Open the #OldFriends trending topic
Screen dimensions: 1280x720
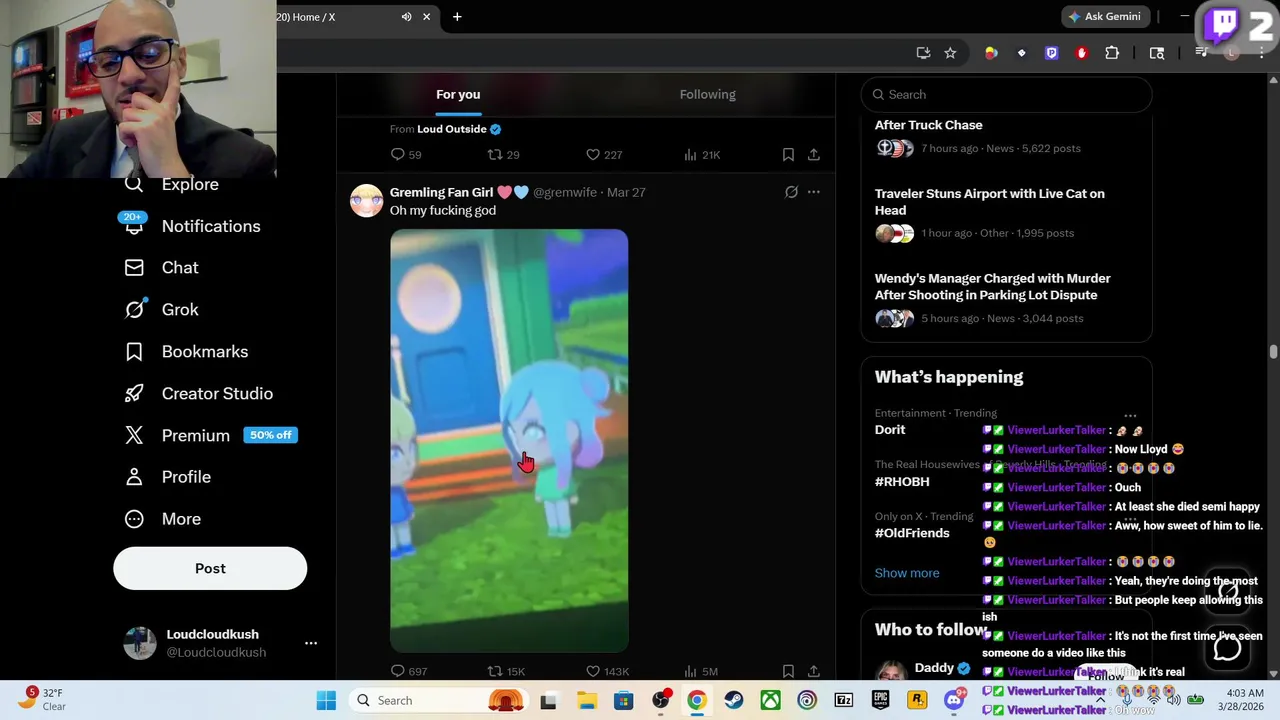pyautogui.click(x=912, y=533)
